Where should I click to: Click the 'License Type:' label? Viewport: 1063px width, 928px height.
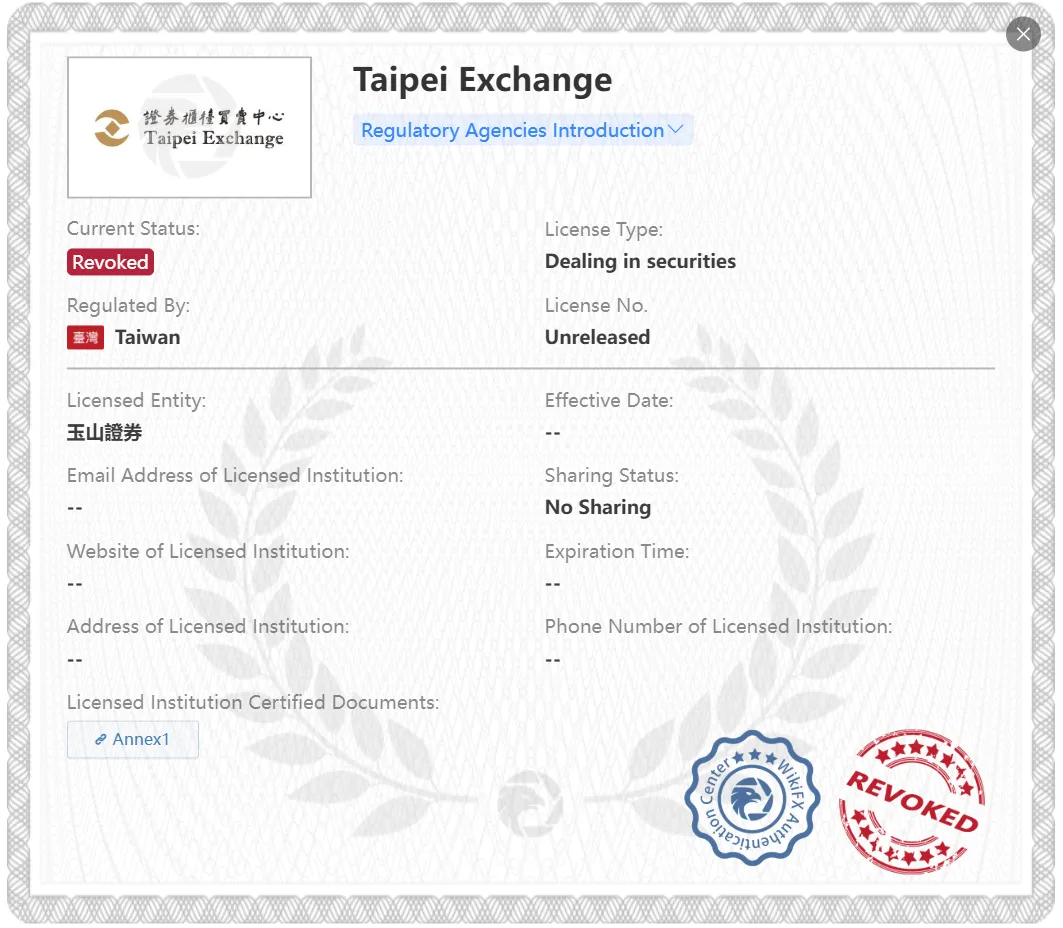(x=604, y=230)
